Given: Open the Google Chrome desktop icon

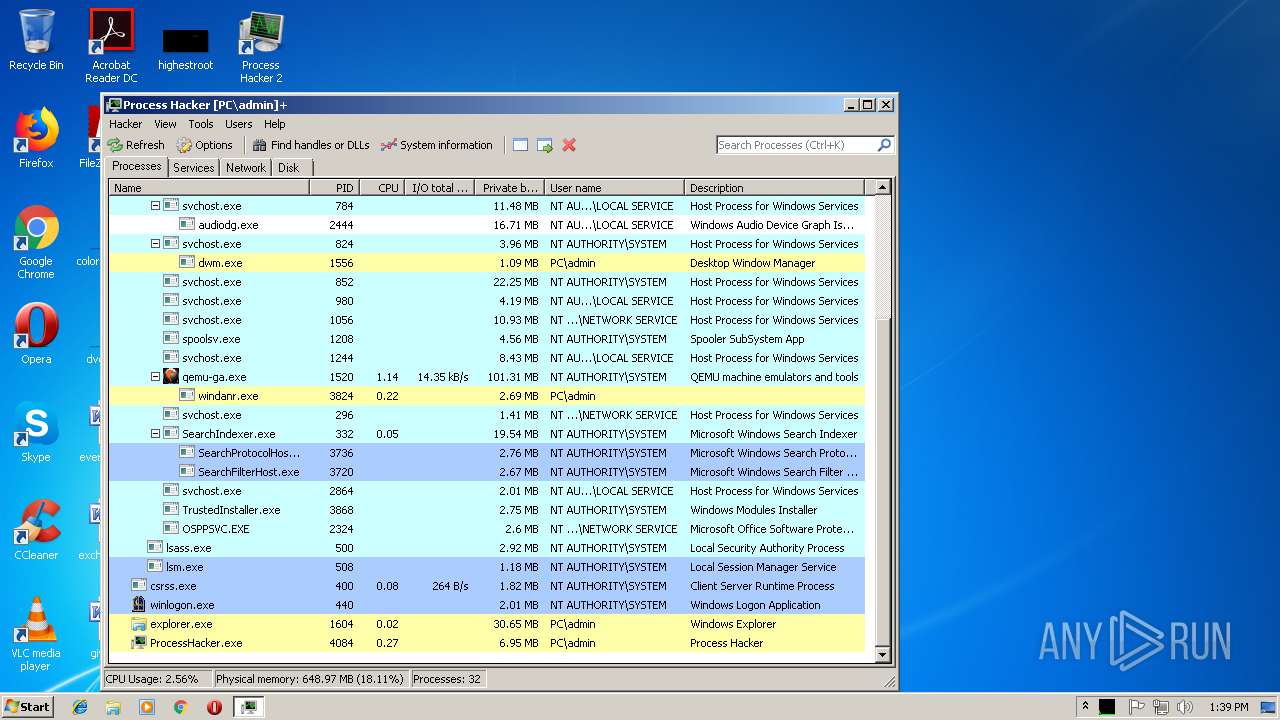Looking at the screenshot, I should click(x=36, y=242).
